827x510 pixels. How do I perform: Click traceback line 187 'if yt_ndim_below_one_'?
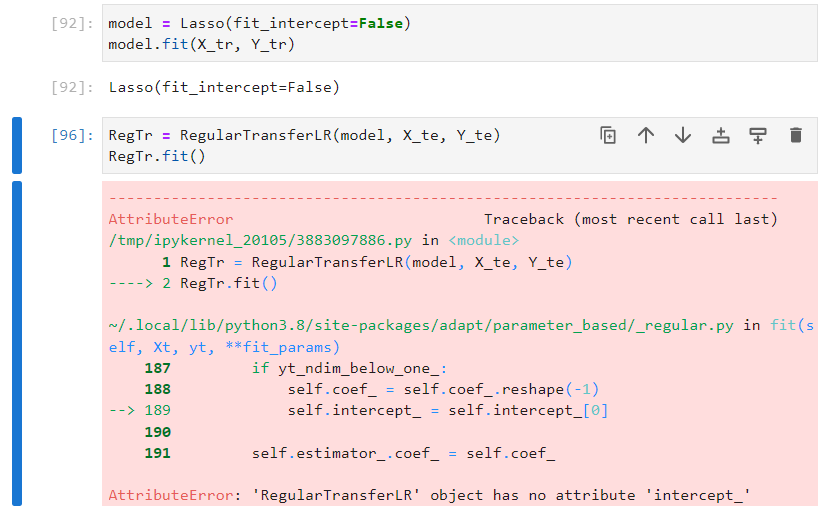[349, 368]
